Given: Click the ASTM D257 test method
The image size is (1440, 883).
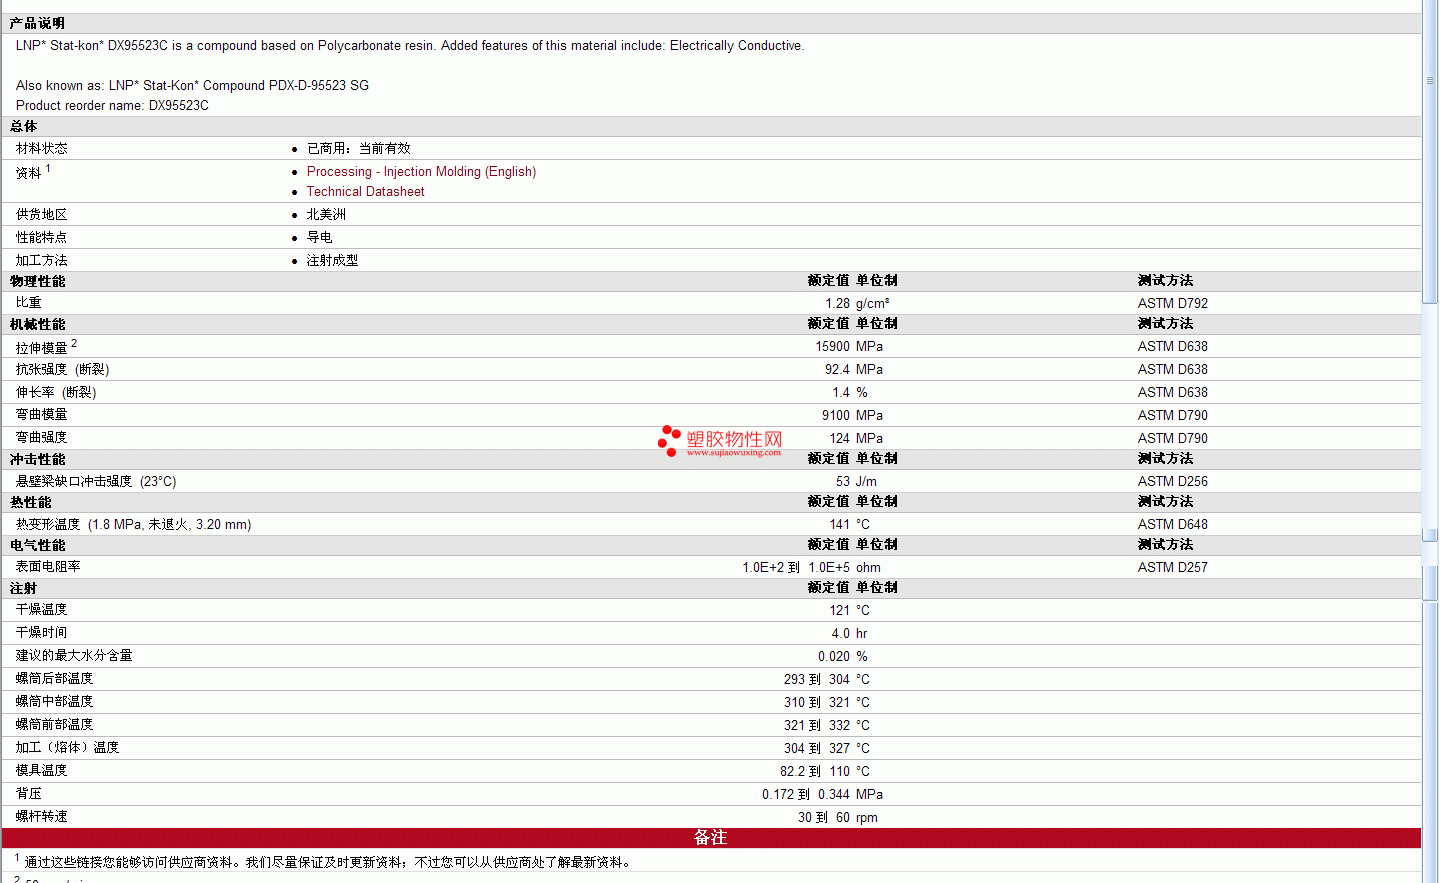Looking at the screenshot, I should (1172, 568).
